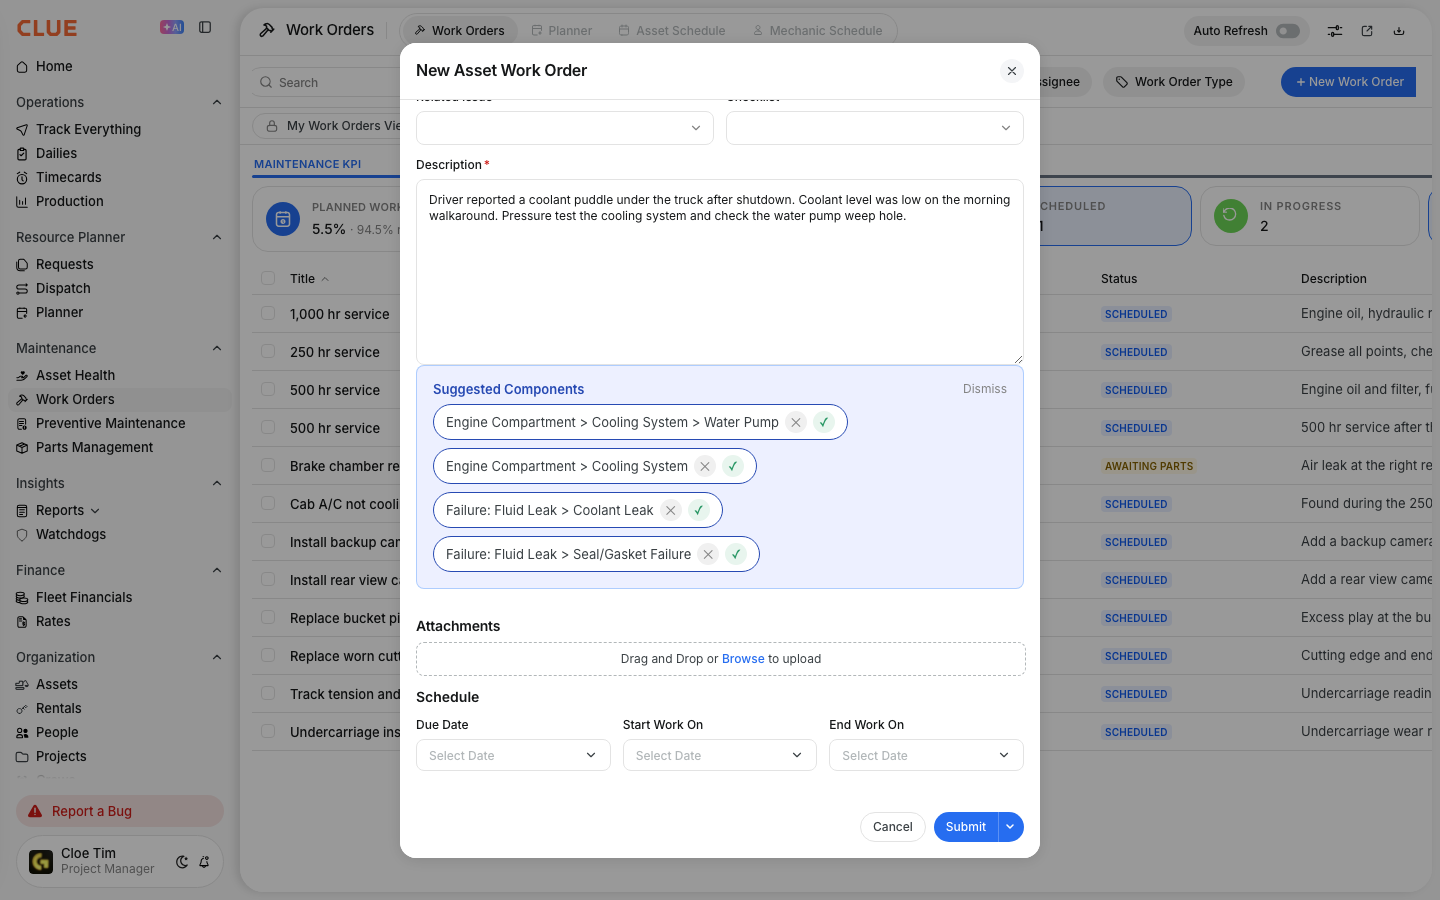Close the New Asset Work Order dialog

(1012, 71)
